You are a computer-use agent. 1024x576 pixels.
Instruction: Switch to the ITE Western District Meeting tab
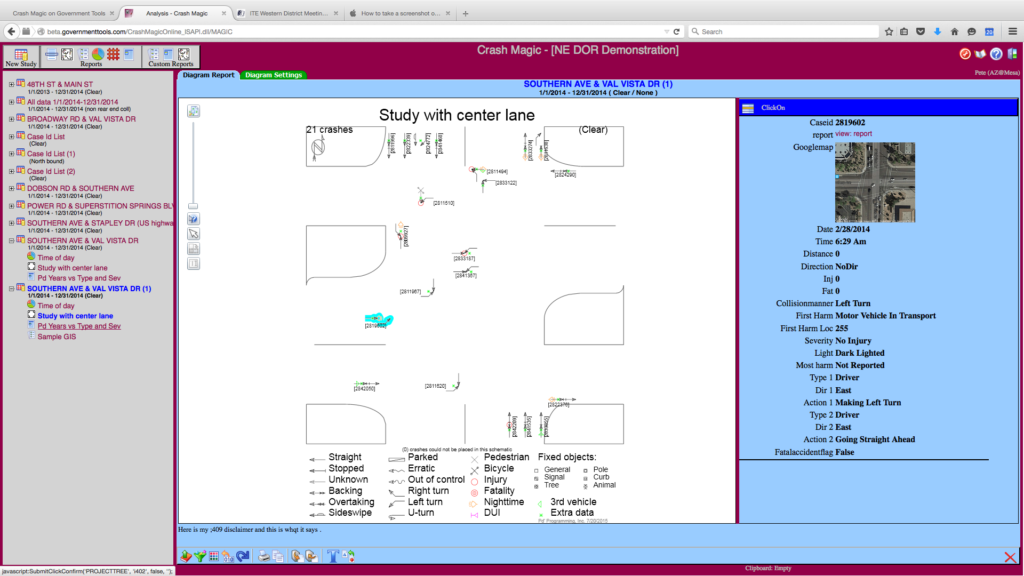coord(289,13)
